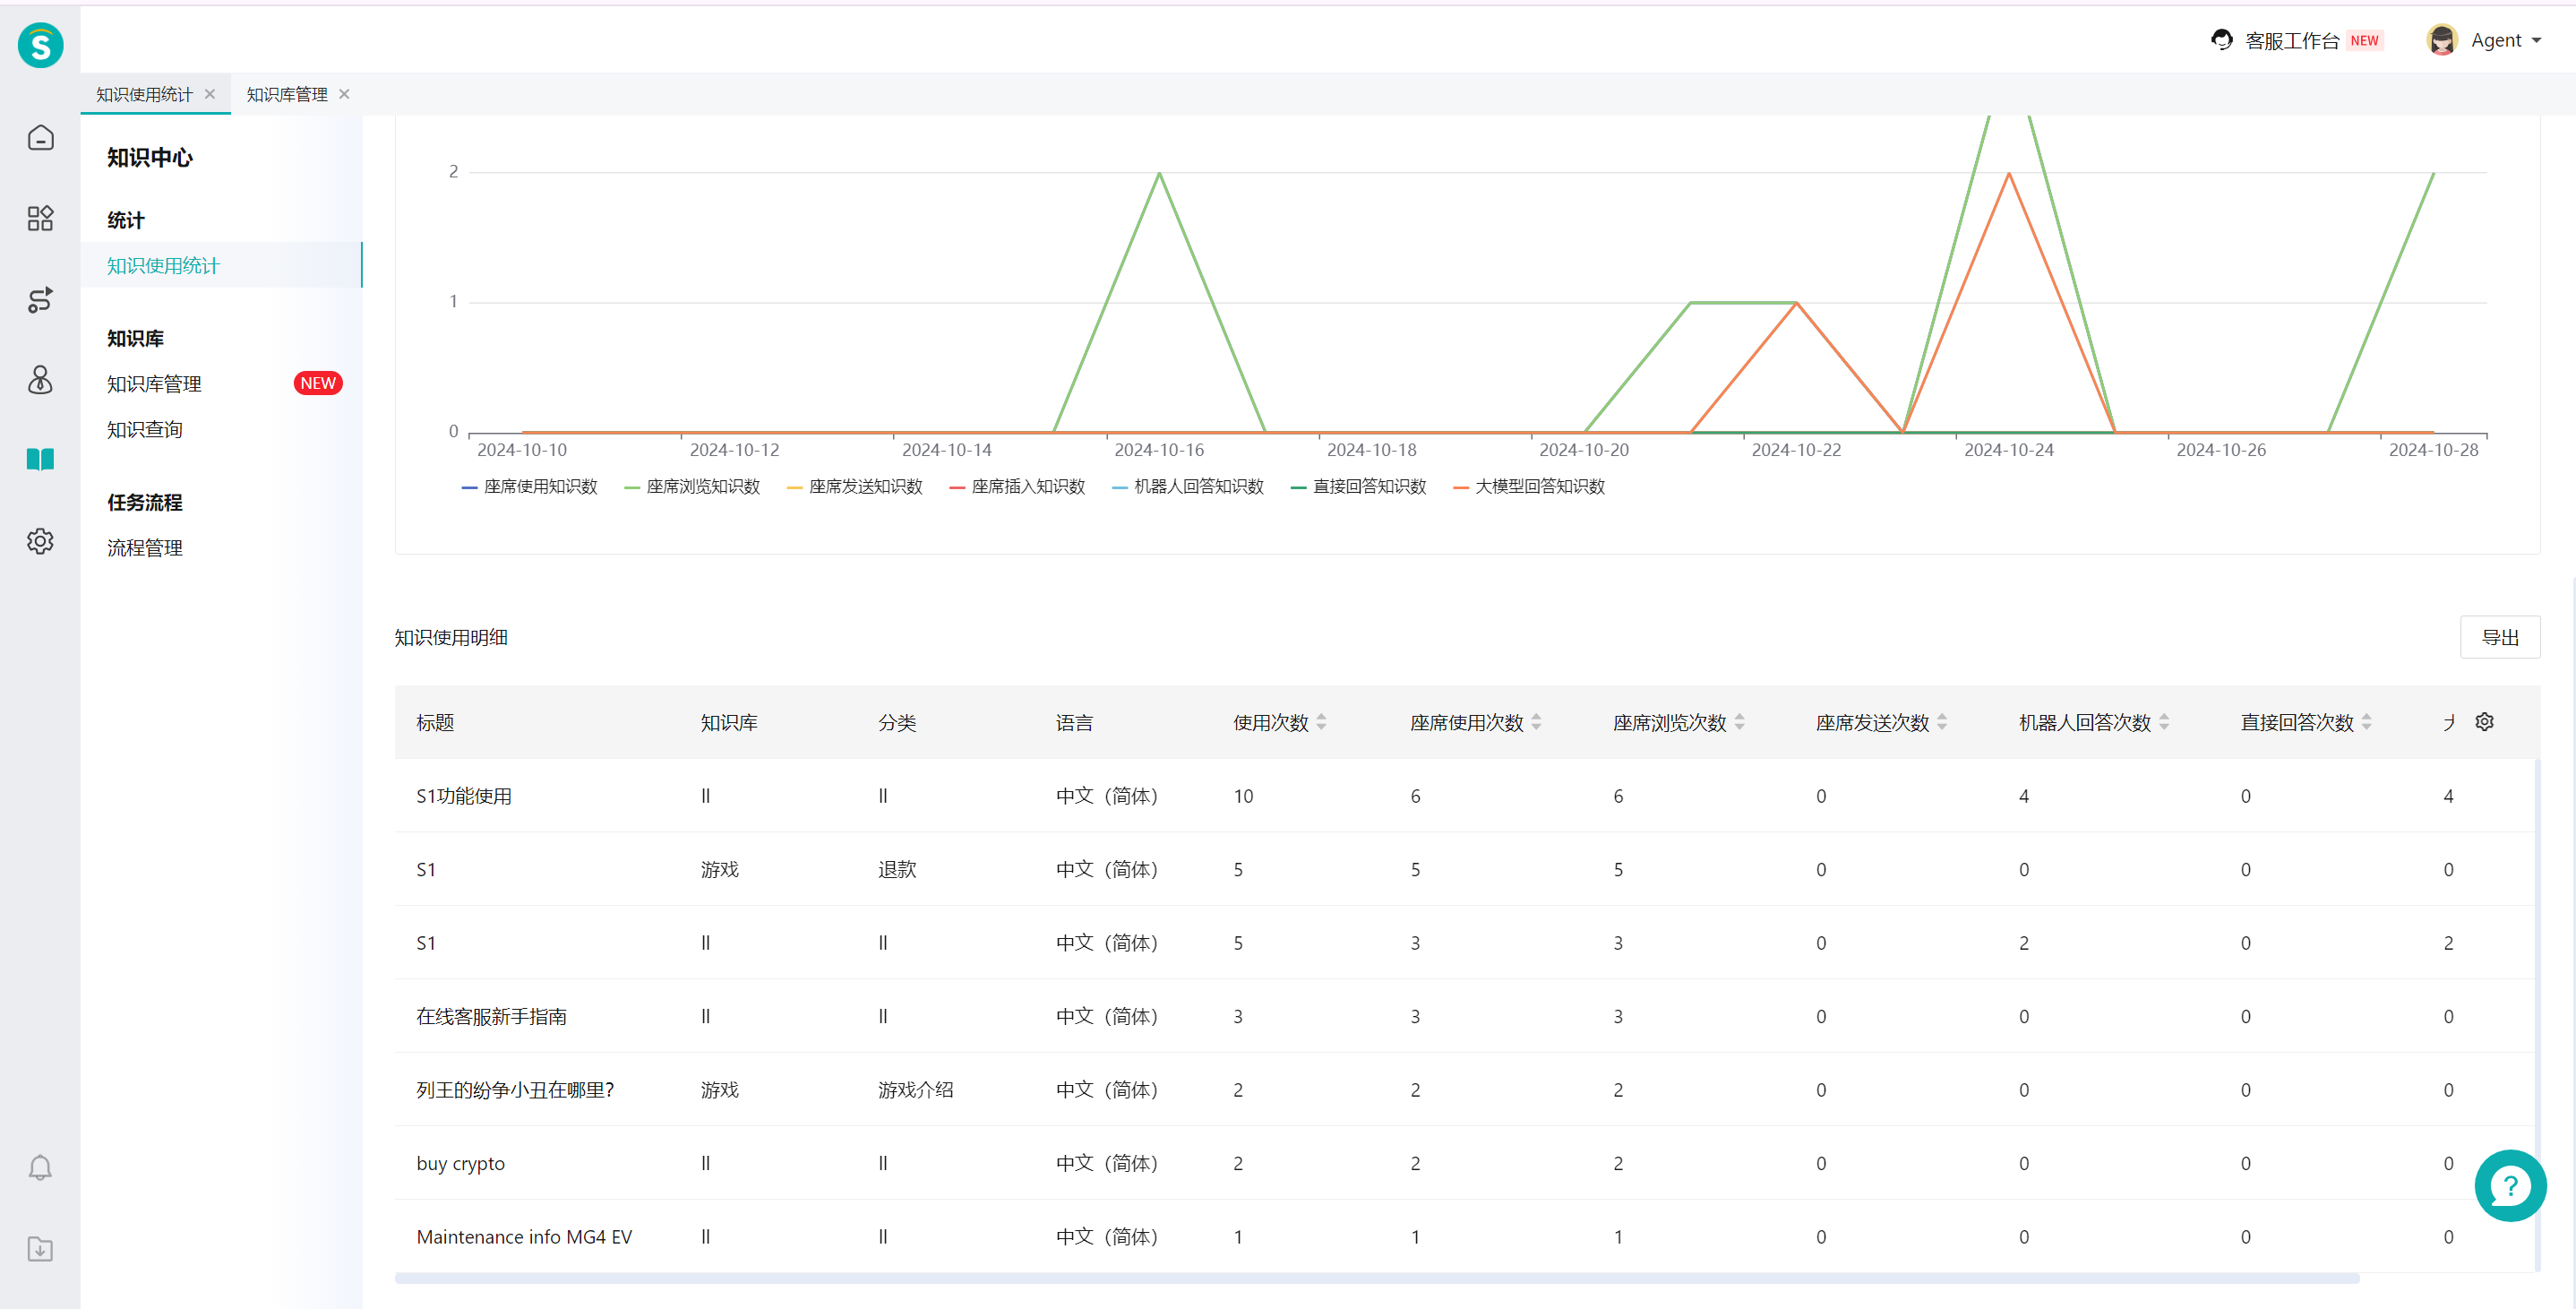Open the help chat bubble button
Viewport: 2576px width, 1309px height.
pos(2510,1186)
